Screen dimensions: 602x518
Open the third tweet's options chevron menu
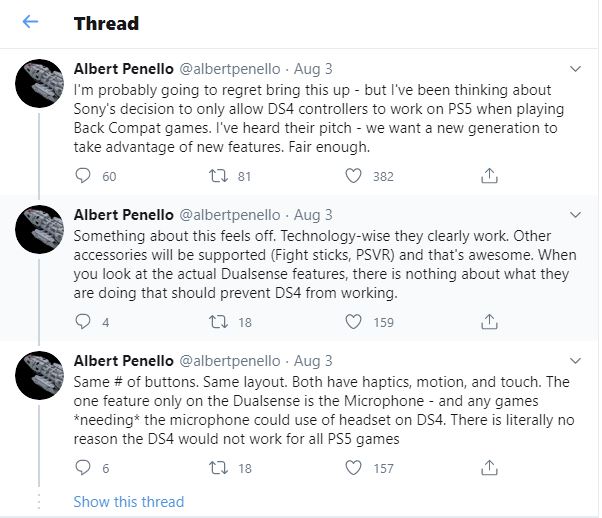pyautogui.click(x=575, y=361)
